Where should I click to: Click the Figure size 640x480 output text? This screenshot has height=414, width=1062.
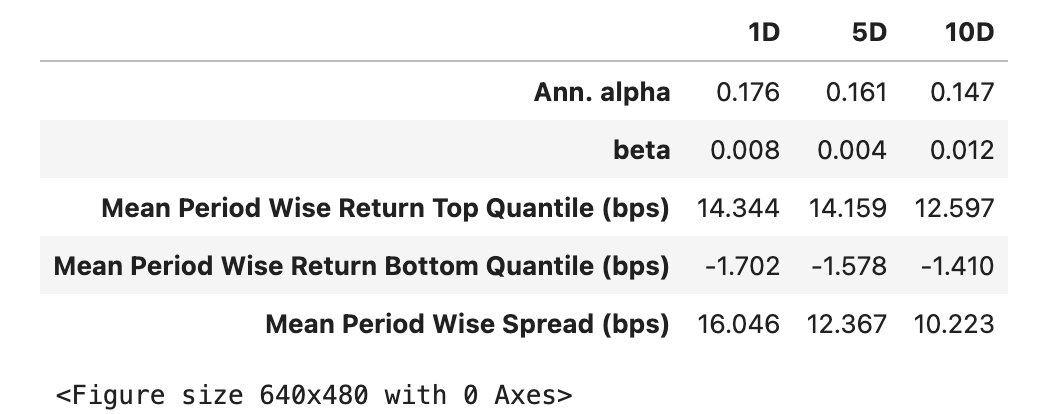tap(313, 394)
